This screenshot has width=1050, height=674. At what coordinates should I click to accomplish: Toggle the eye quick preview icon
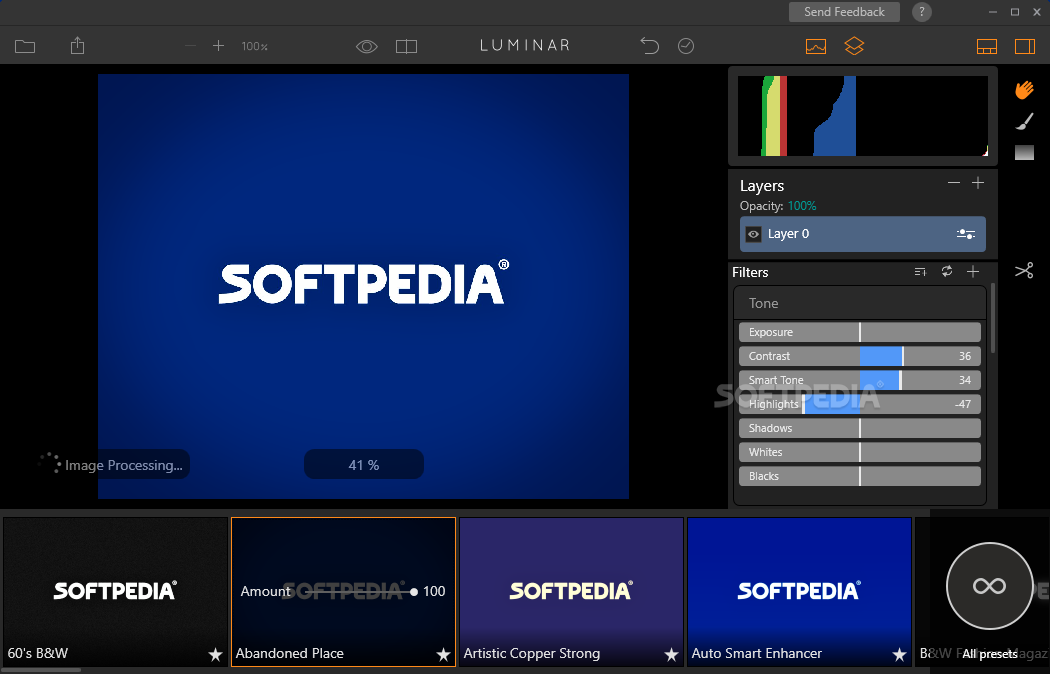(366, 46)
